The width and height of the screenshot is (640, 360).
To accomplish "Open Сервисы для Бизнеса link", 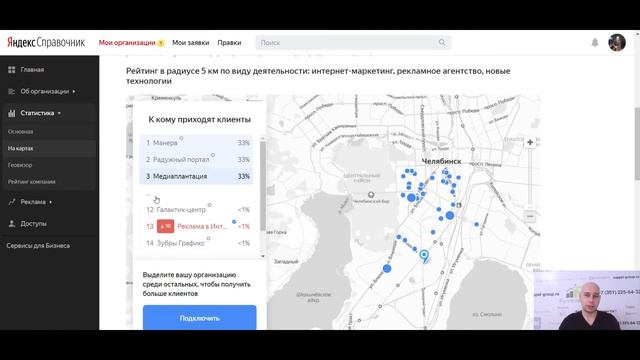I will pos(38,246).
